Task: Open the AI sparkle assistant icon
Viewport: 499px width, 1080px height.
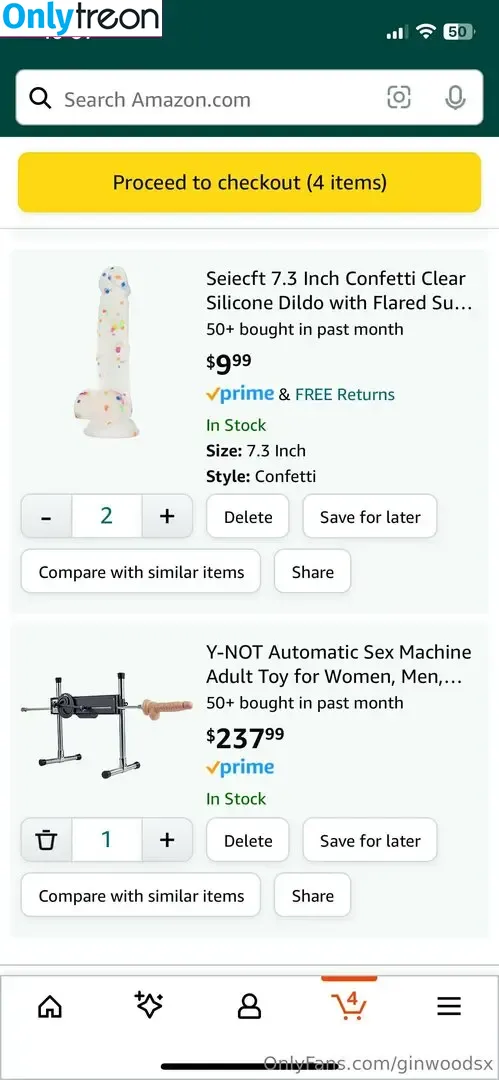Action: click(149, 1006)
